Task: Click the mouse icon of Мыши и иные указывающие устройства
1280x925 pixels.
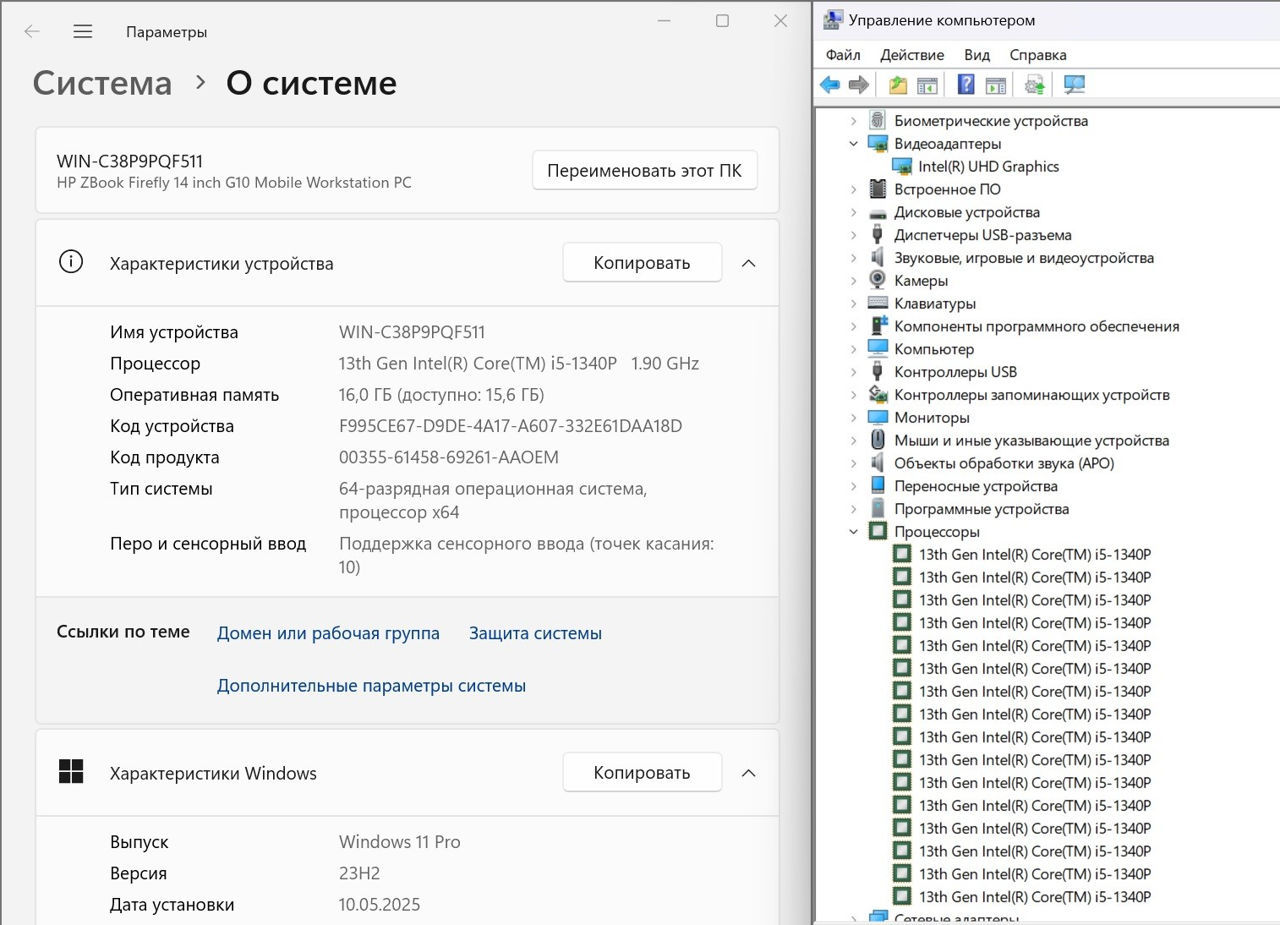Action: 877,440
